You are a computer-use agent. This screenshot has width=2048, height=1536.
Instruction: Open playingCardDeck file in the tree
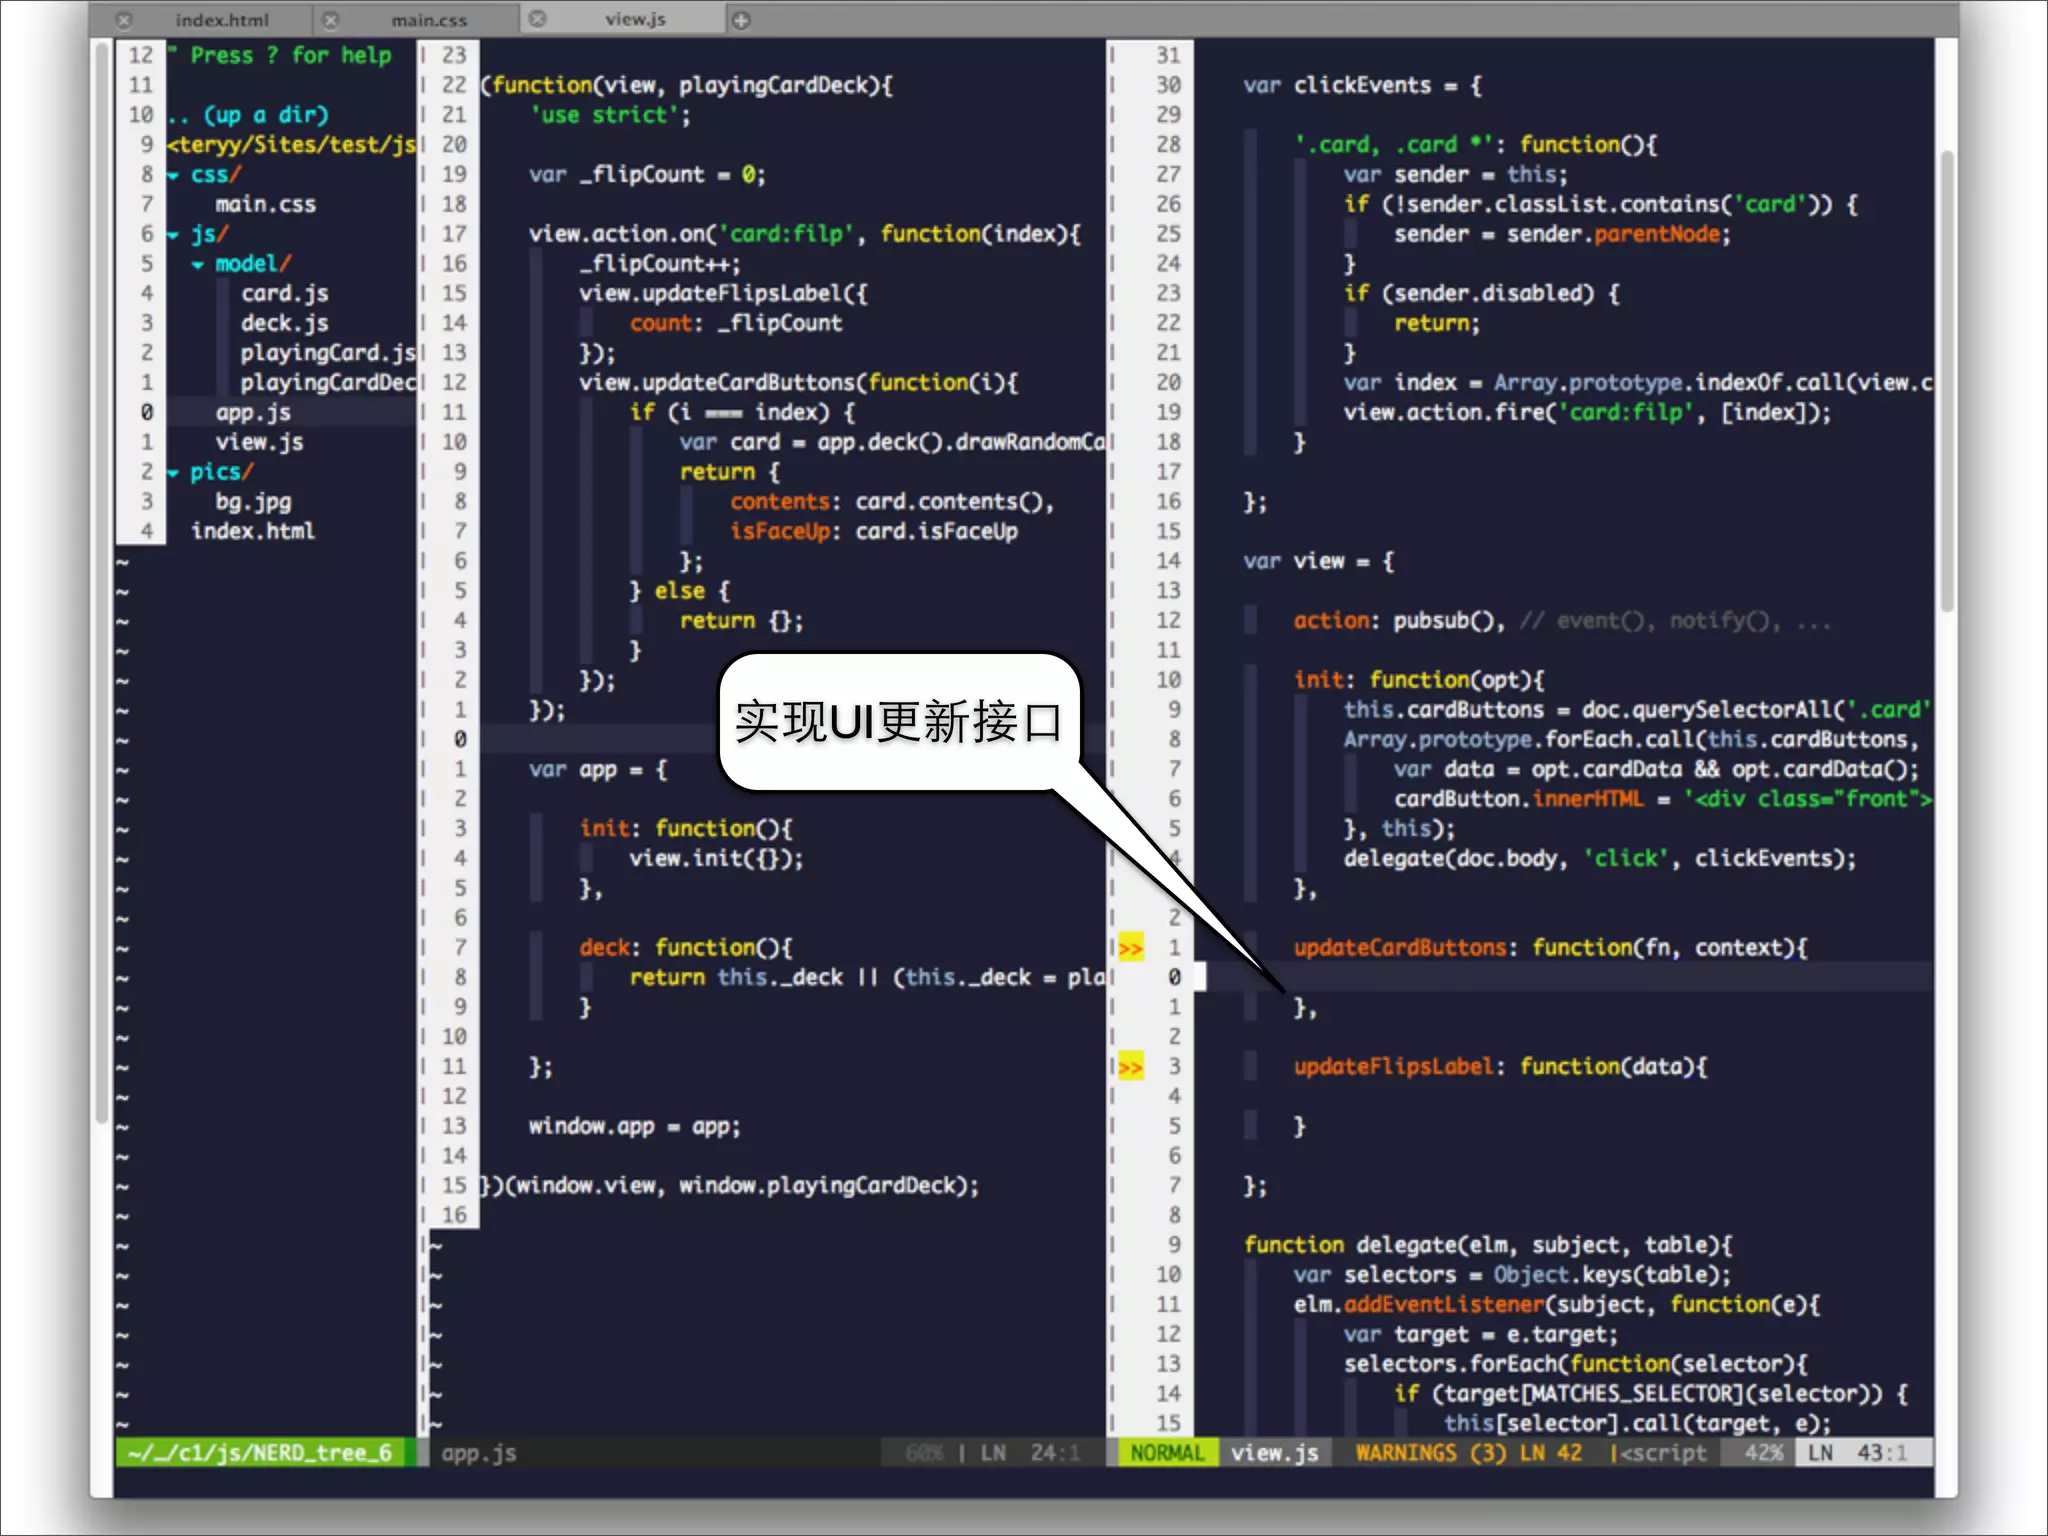click(327, 382)
